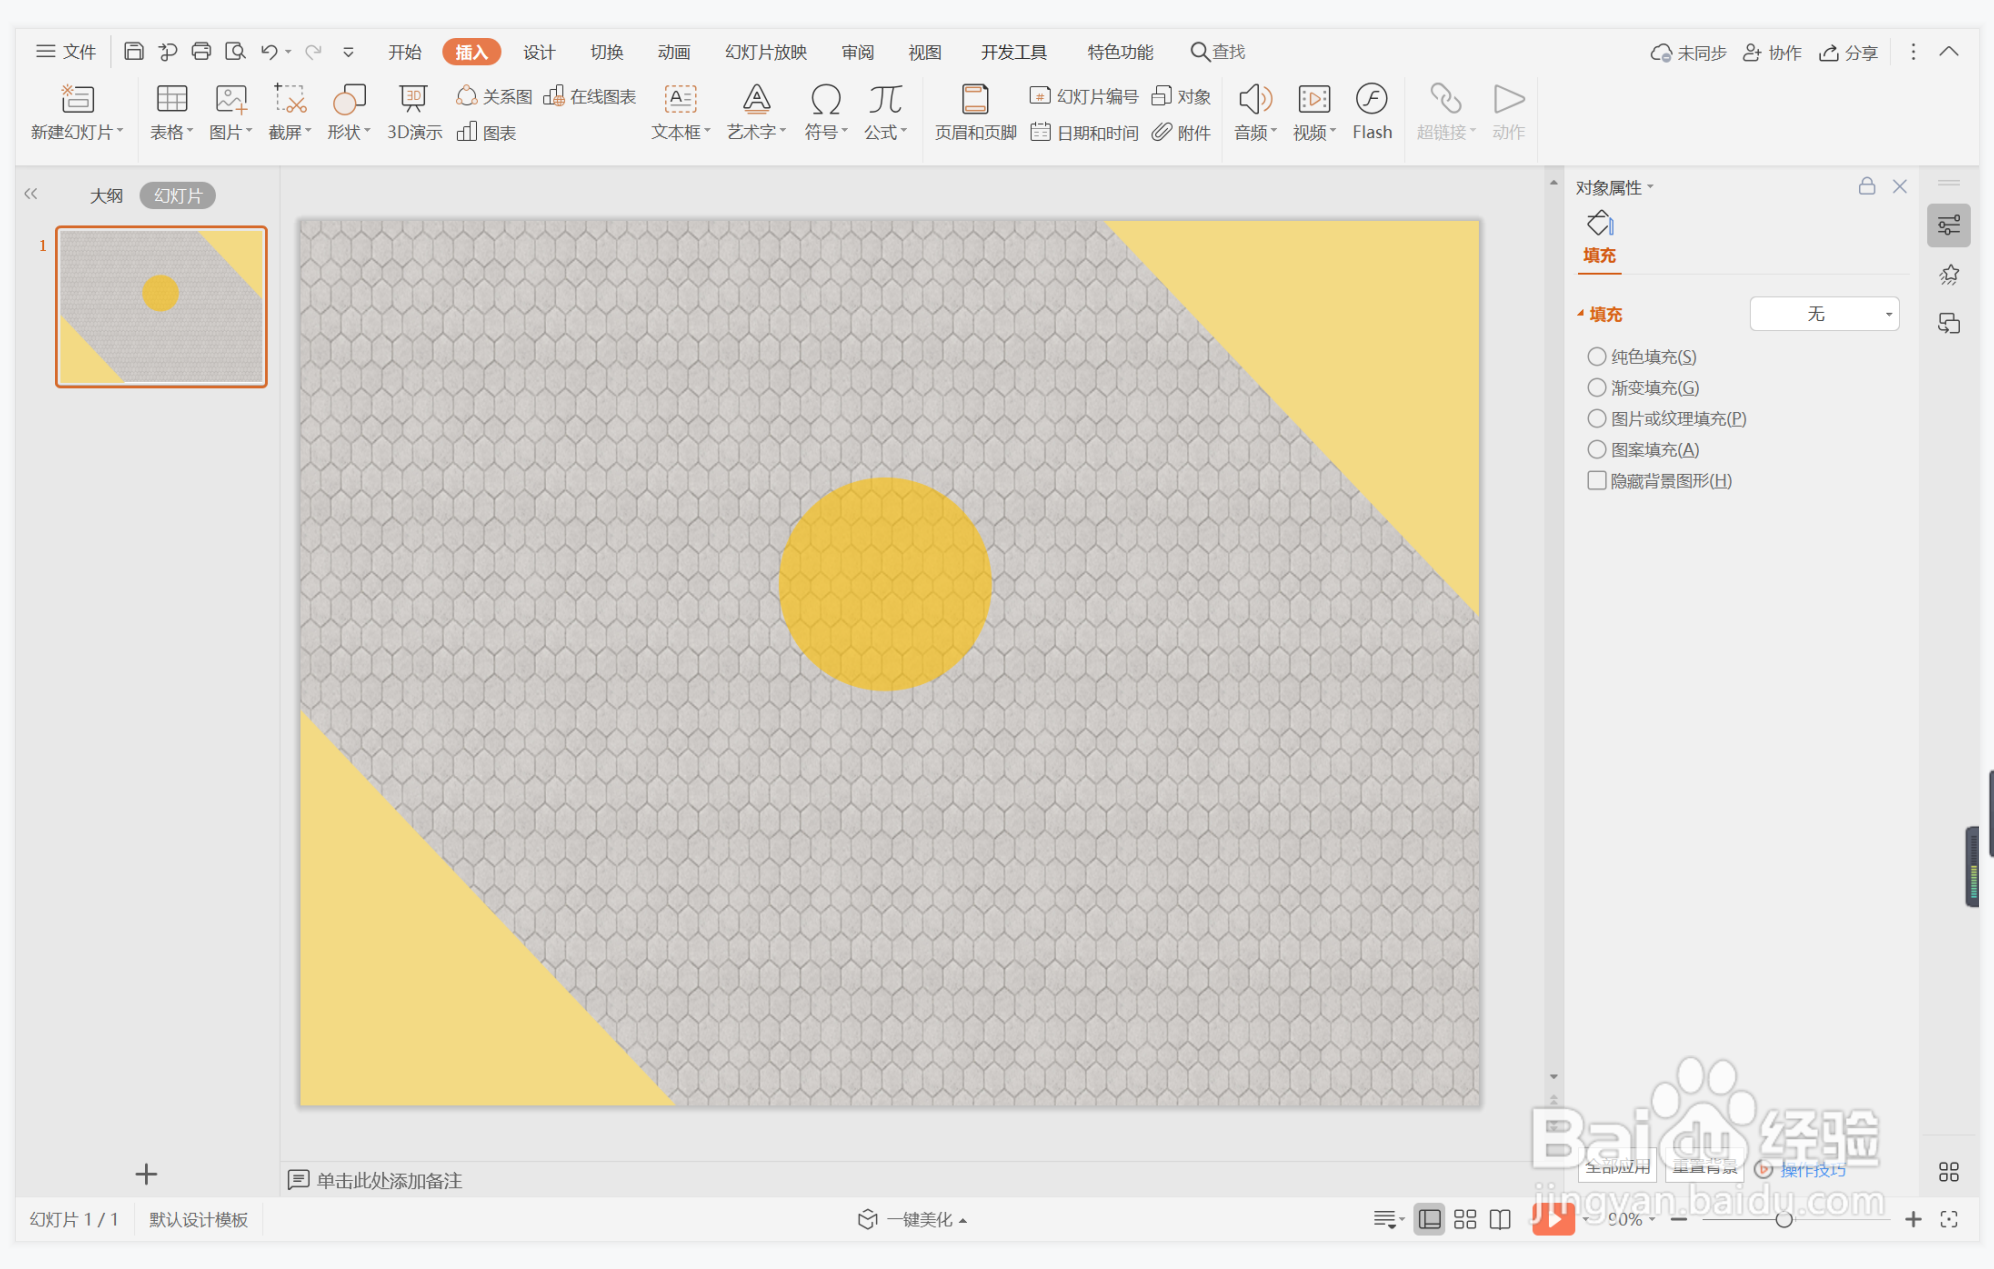Select 图片或纹理填充 radio option
This screenshot has width=1994, height=1269.
point(1597,419)
